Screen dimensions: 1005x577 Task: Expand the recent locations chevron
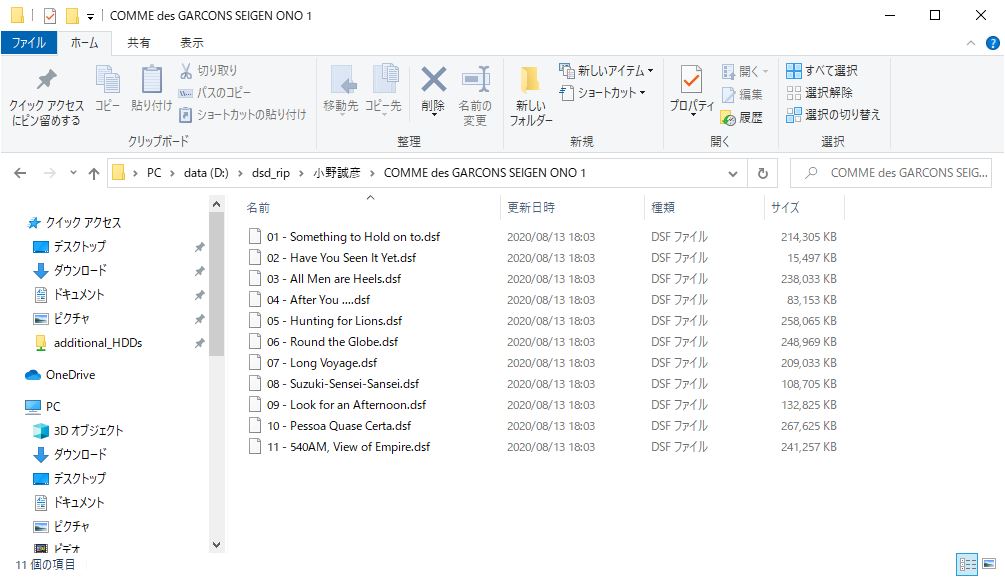tap(73, 172)
